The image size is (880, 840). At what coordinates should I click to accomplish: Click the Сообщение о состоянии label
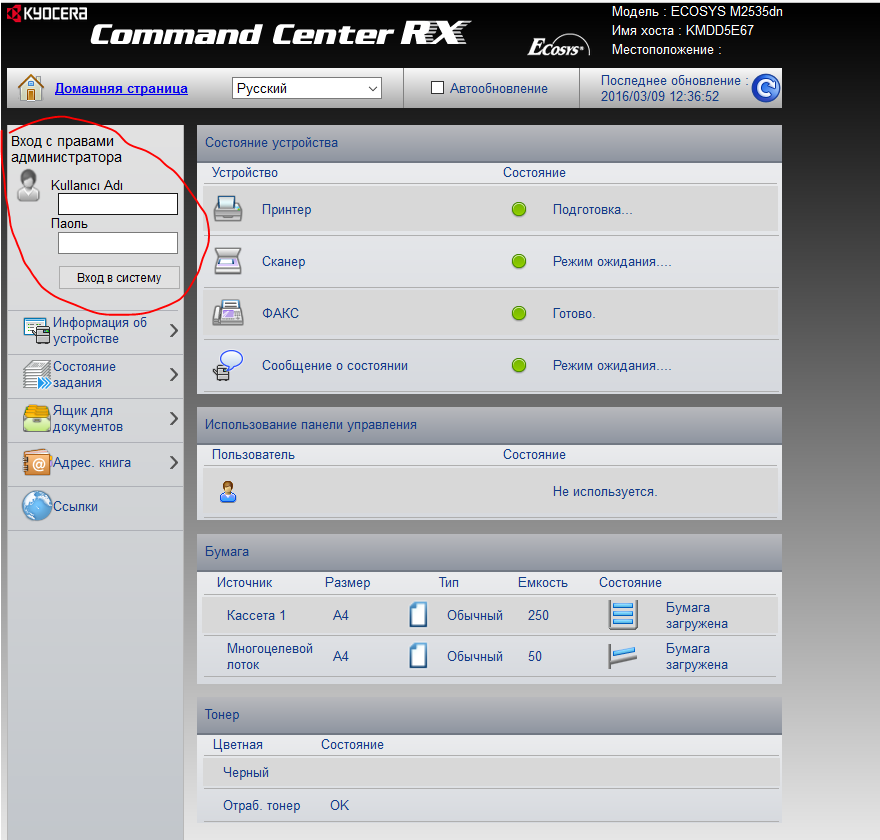(334, 365)
